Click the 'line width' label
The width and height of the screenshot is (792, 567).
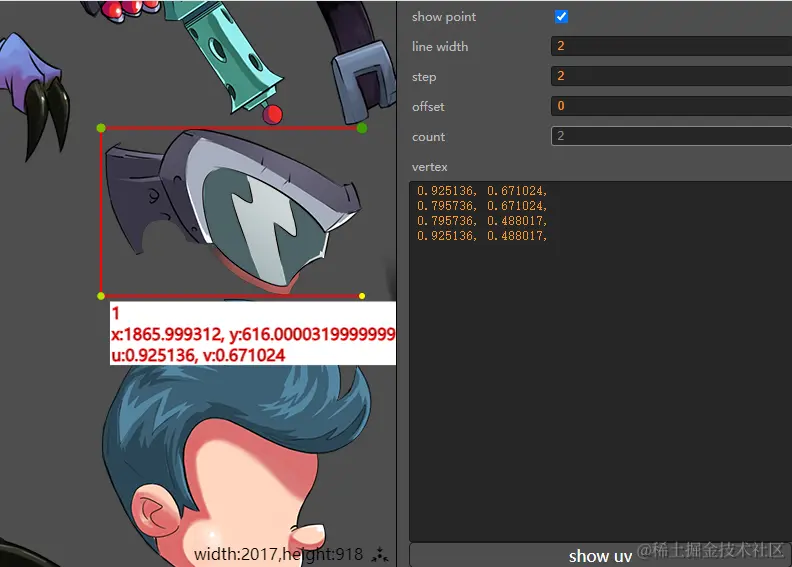click(x=440, y=46)
